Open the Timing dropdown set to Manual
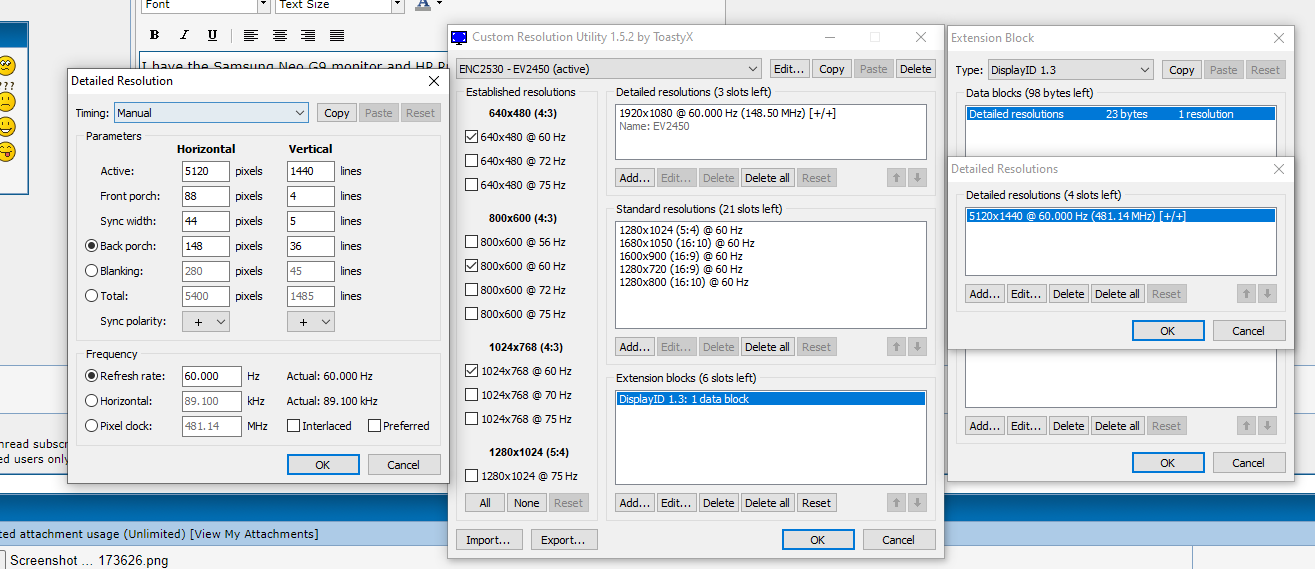 [211, 113]
